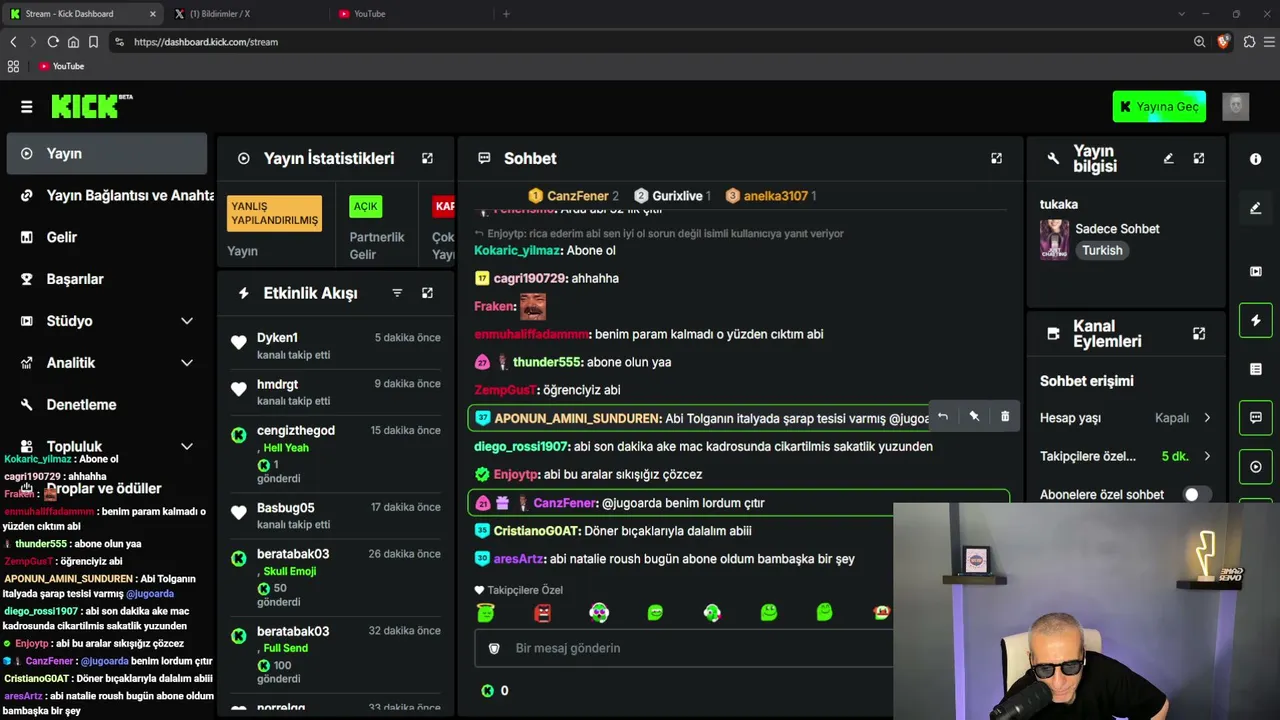1280x720 pixels.
Task: Switch to the YouTube browser tab
Action: click(x=411, y=14)
